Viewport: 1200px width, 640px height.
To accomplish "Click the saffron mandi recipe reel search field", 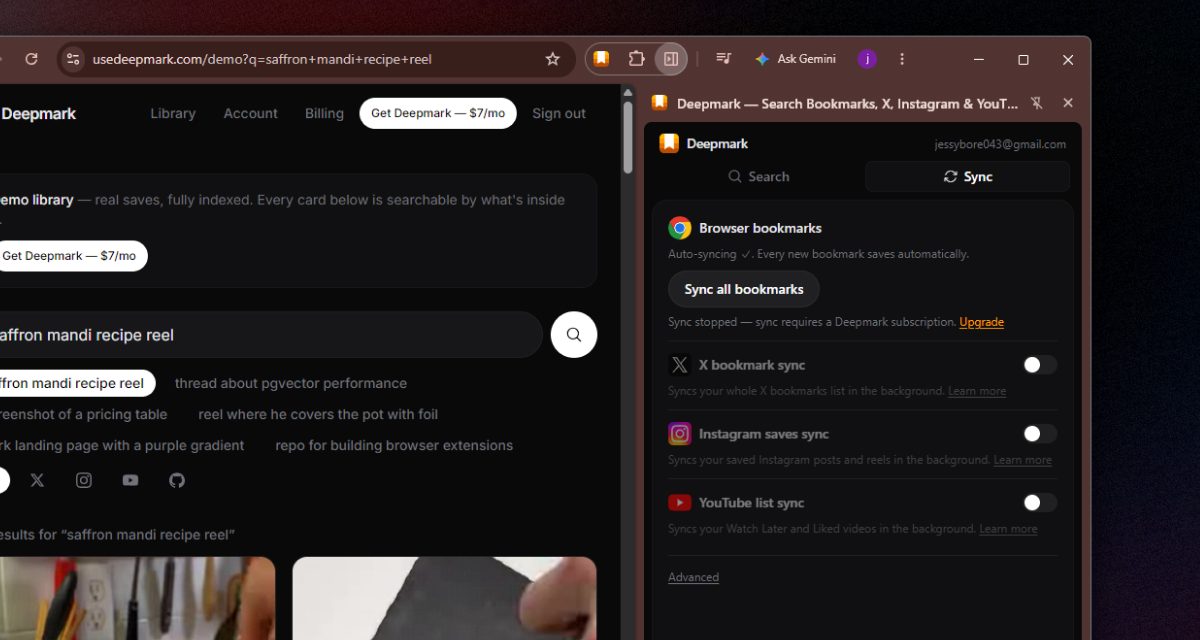I will pyautogui.click(x=270, y=335).
